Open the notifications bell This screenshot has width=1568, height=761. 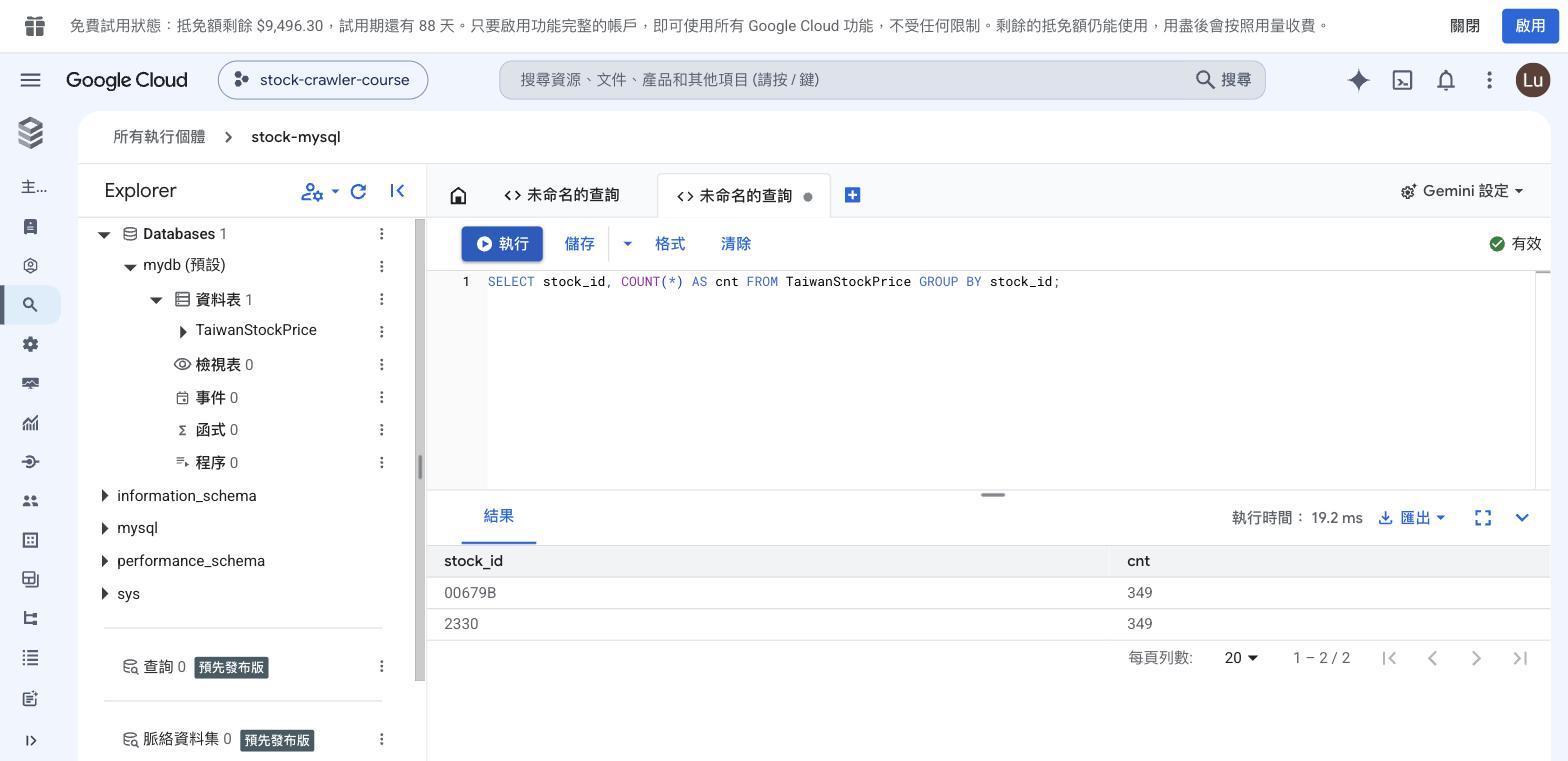coord(1446,80)
